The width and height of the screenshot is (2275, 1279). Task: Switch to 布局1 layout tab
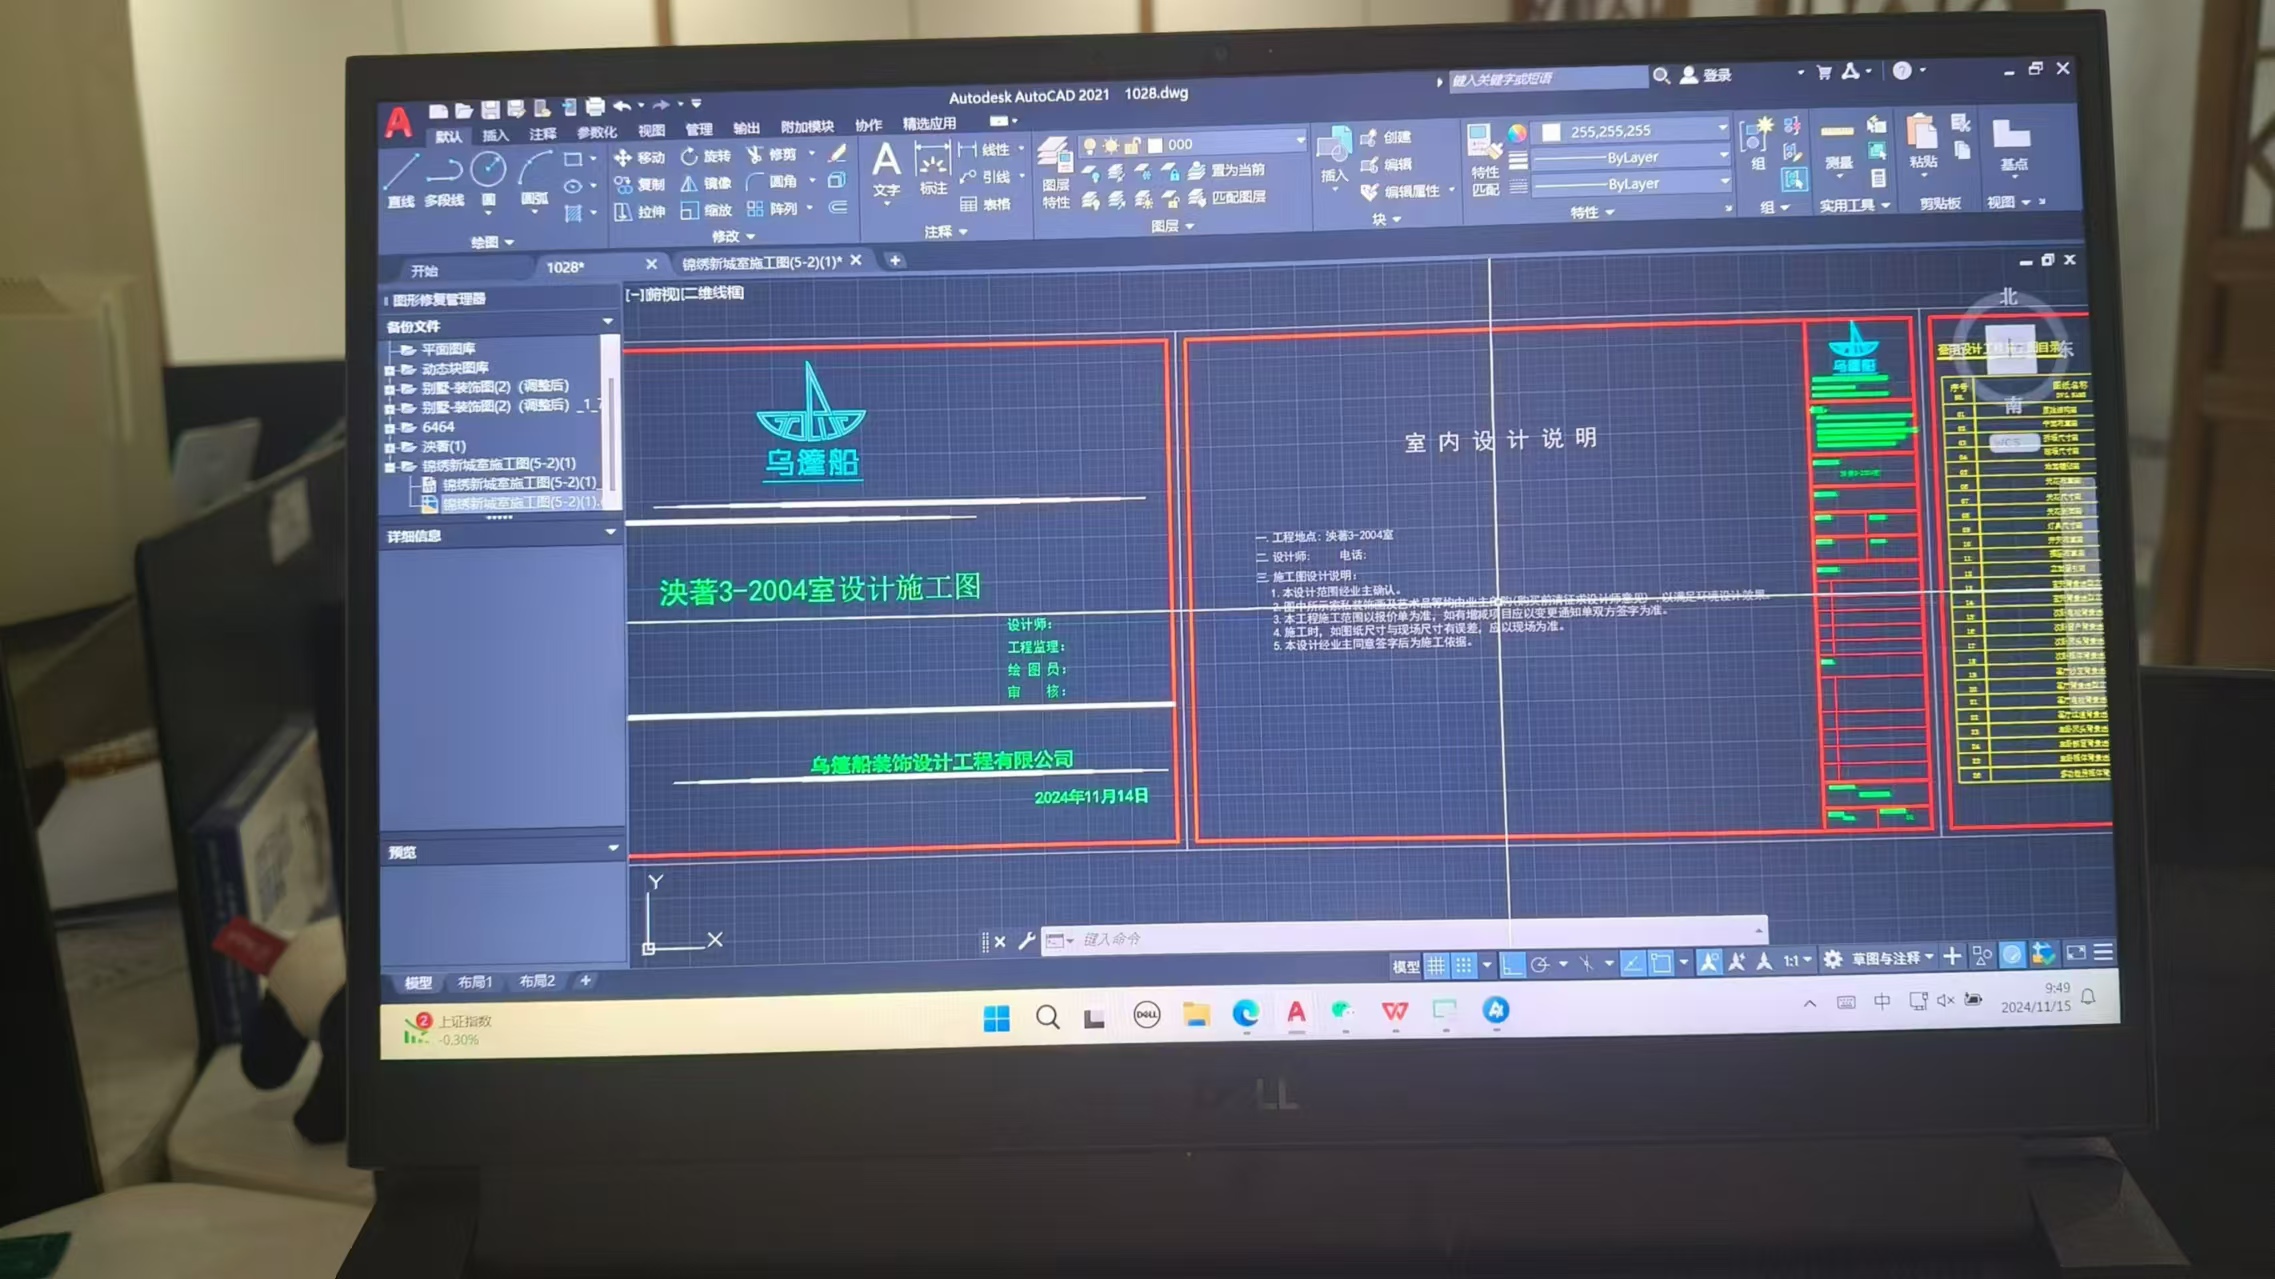(475, 982)
